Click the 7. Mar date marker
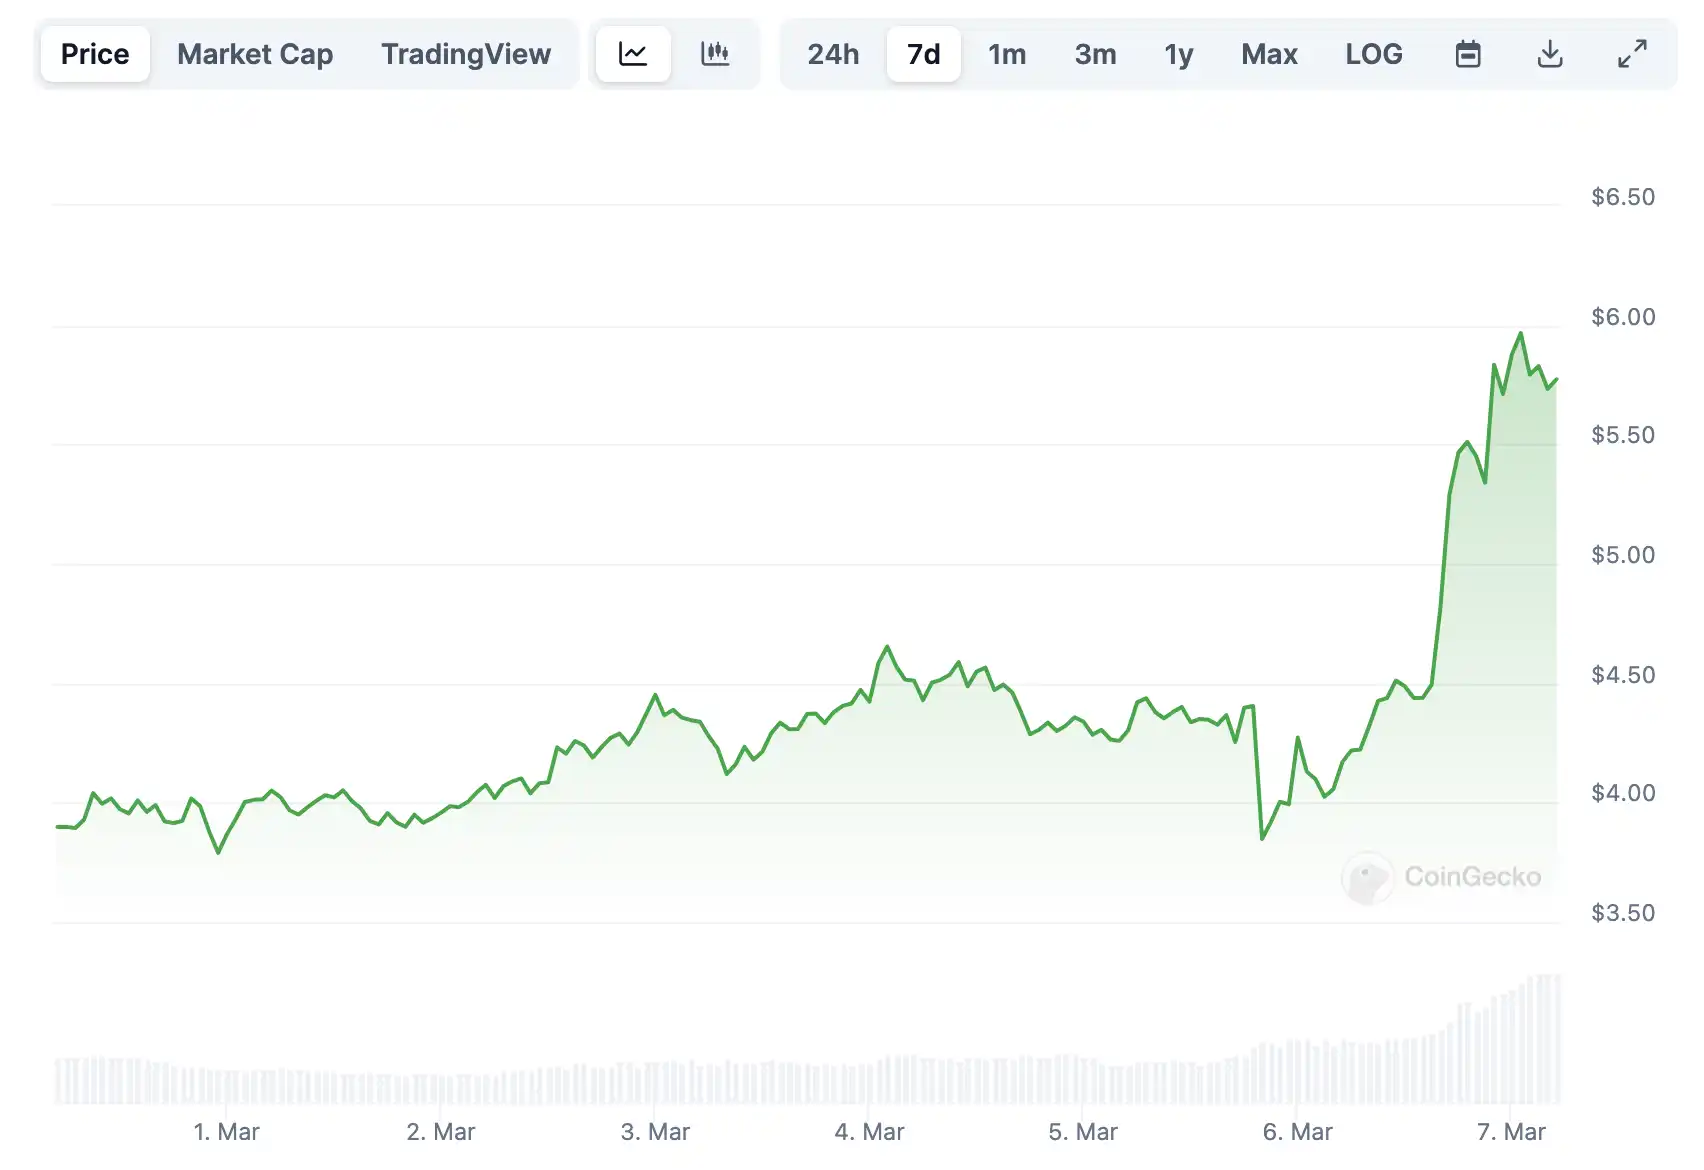 coord(1511,1132)
